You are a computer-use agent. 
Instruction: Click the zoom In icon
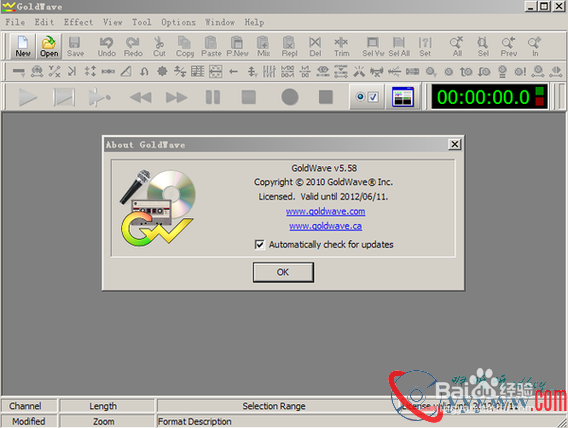click(x=535, y=46)
